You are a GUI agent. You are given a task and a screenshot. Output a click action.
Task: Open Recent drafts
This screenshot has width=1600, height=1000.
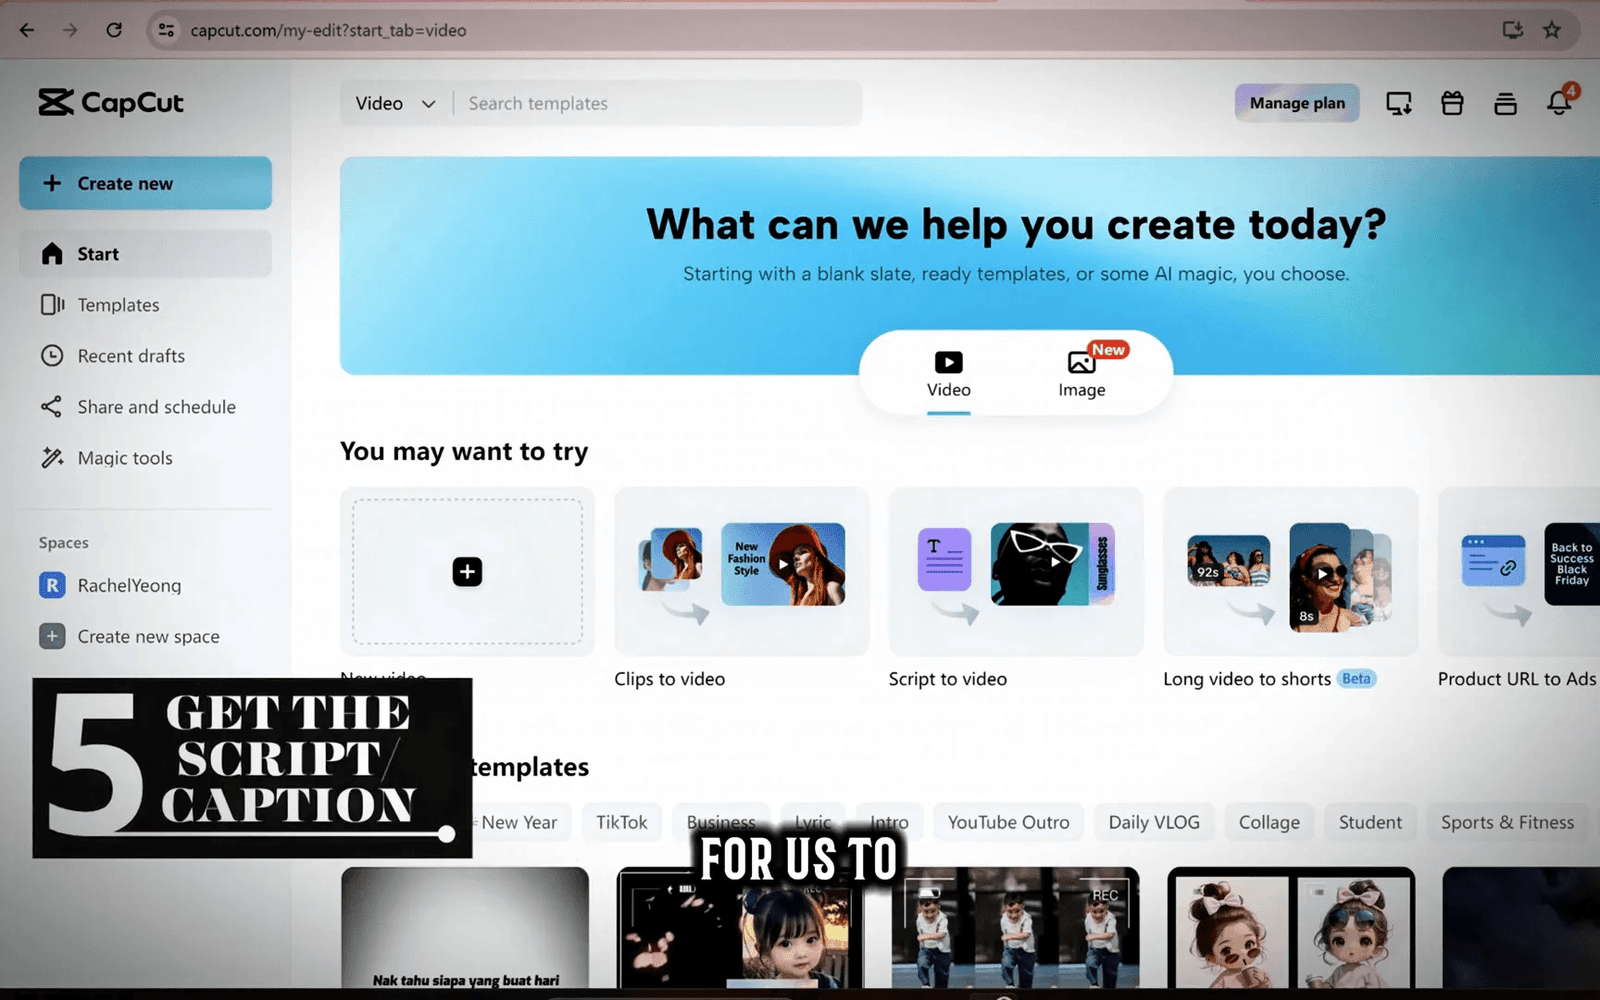(145, 356)
